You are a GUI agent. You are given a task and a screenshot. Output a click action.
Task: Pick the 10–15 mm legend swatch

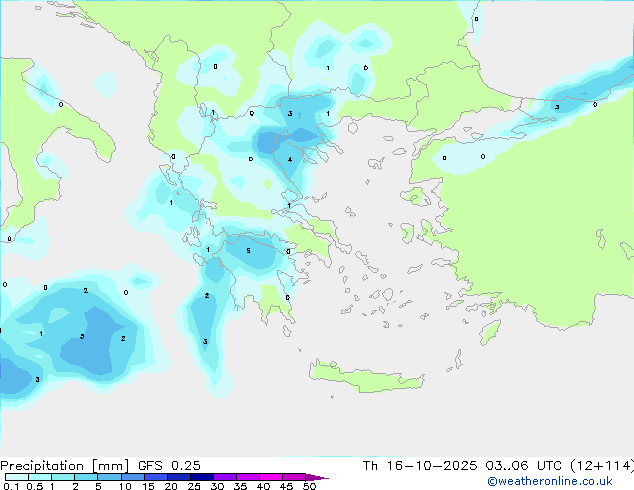point(132,477)
